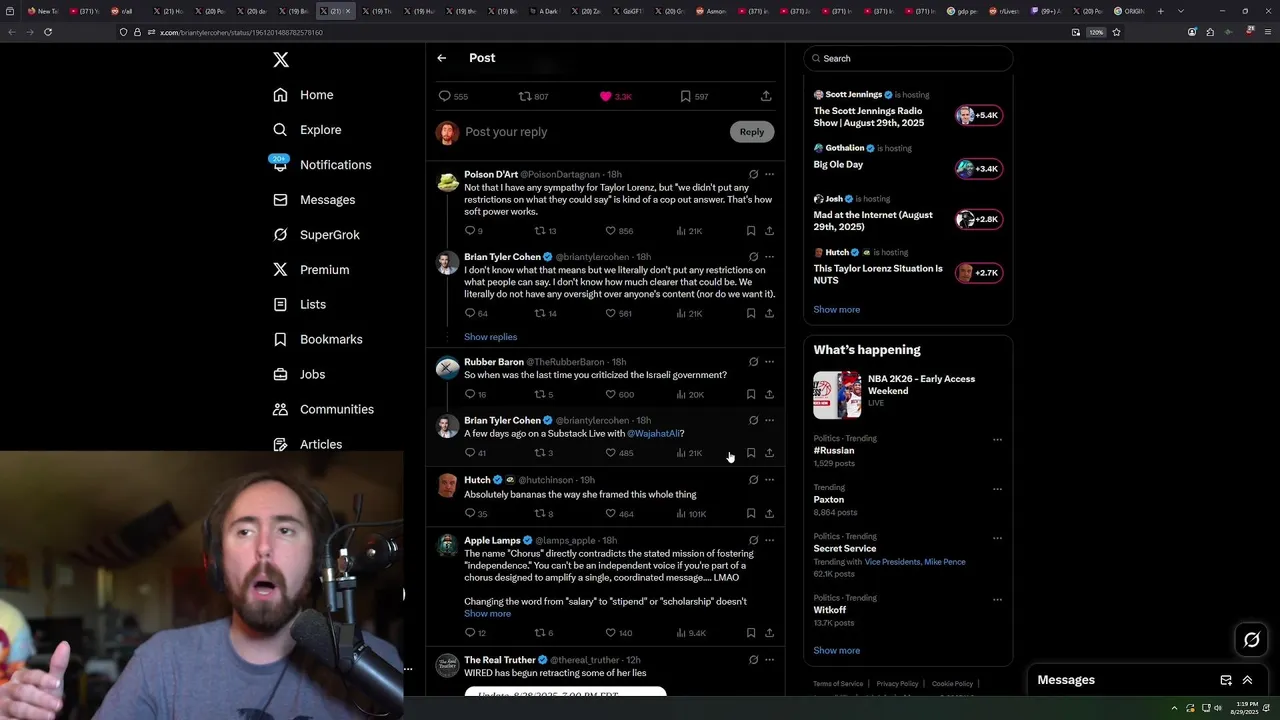Click the Bookmarks sidebar icon
1280x720 pixels.
[281, 339]
